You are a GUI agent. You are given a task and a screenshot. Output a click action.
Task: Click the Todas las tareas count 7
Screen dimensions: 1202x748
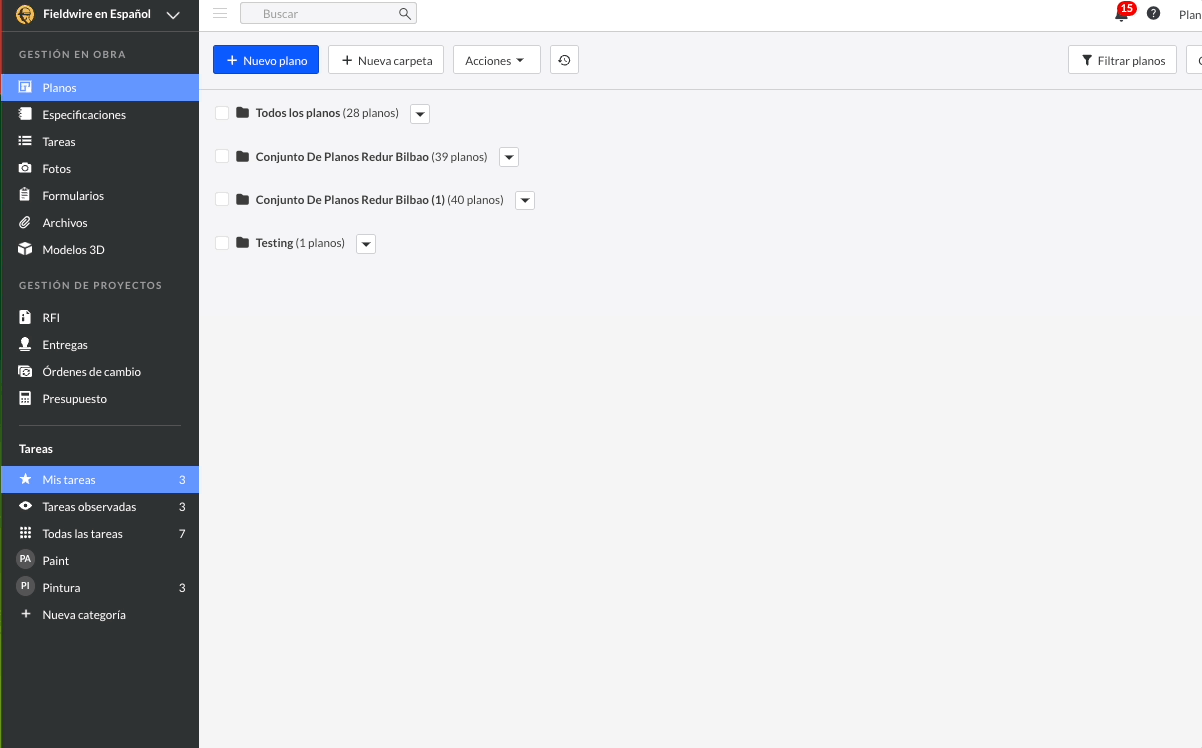pos(182,534)
